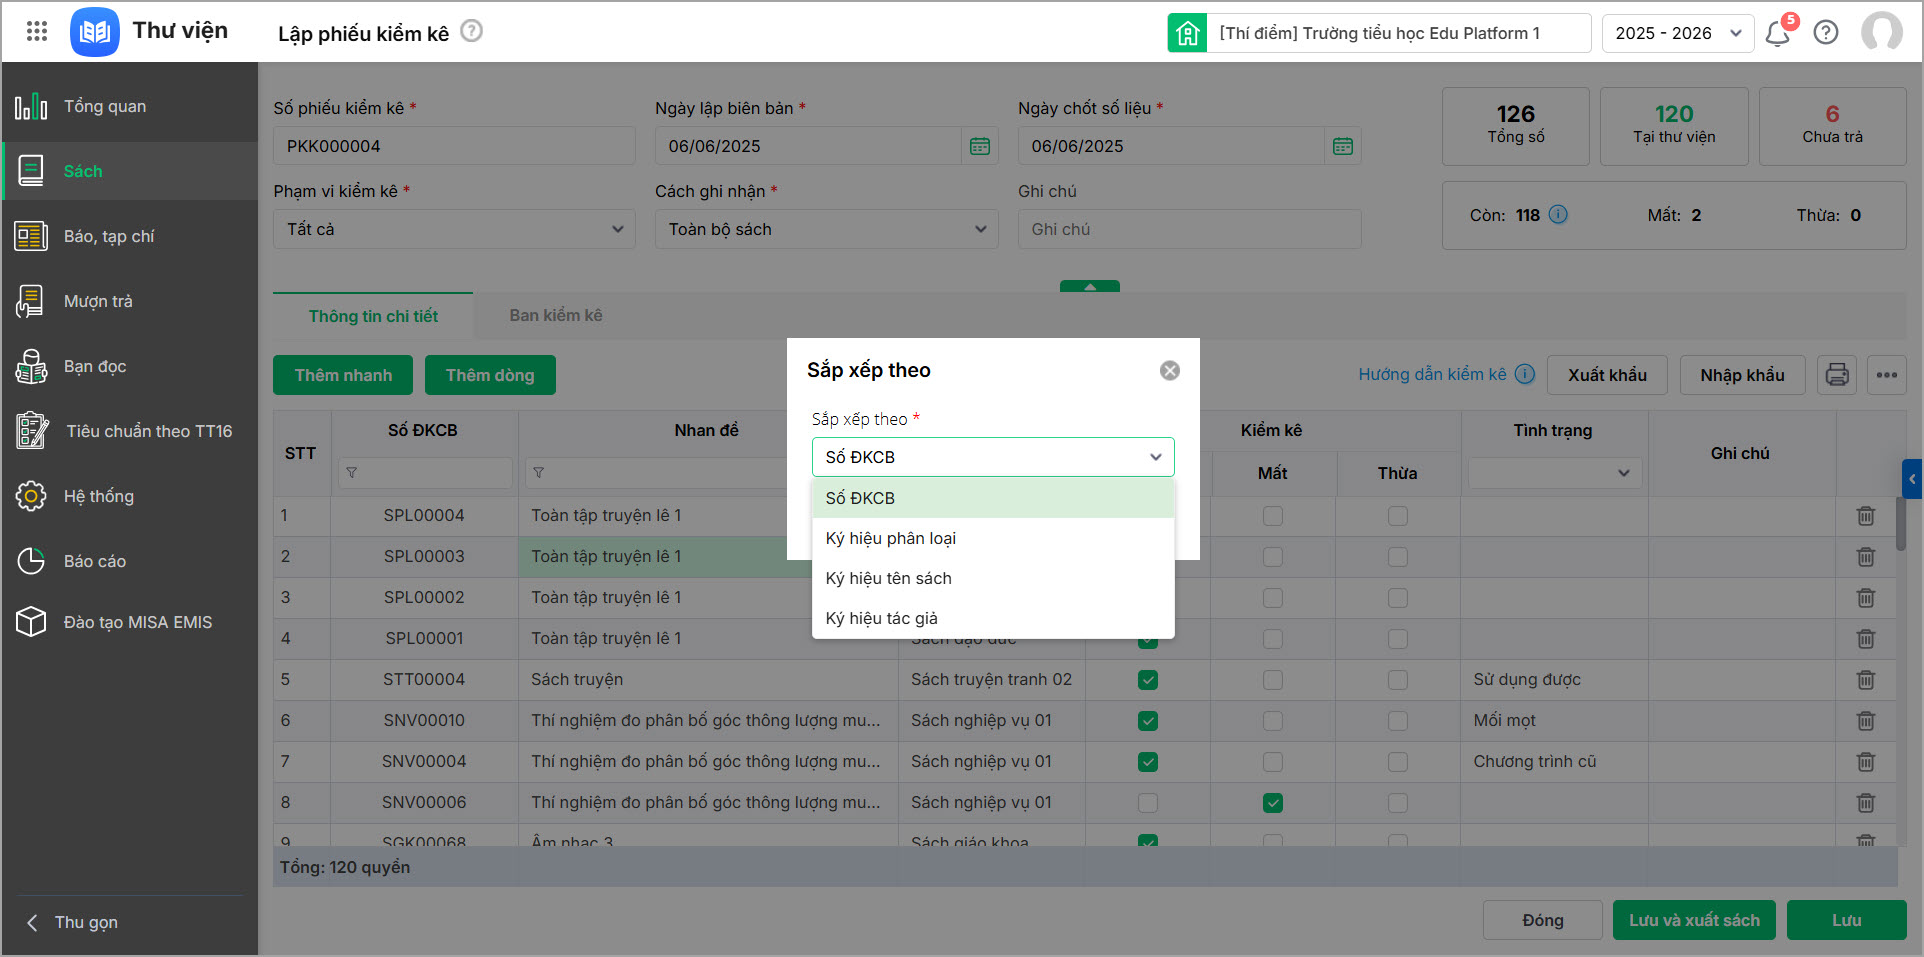This screenshot has width=1924, height=957.
Task: Open the three-dot more options button
Action: pyautogui.click(x=1887, y=375)
